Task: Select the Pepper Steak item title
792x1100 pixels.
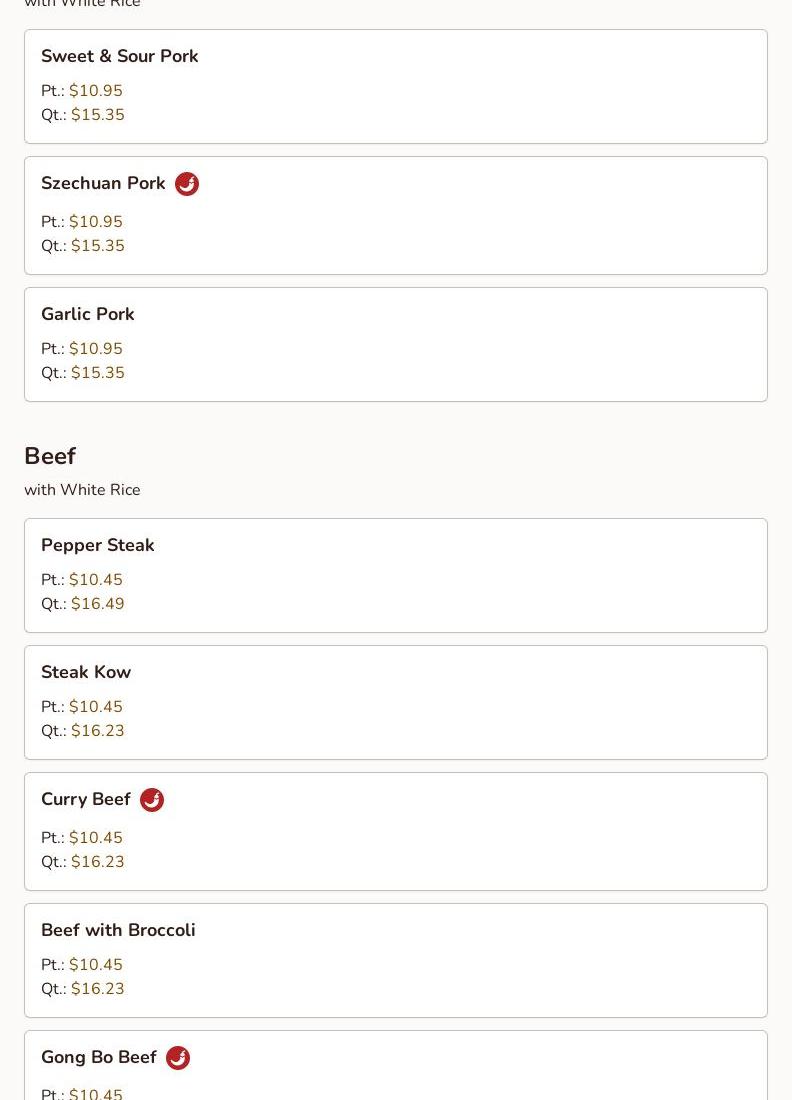Action: (x=98, y=545)
